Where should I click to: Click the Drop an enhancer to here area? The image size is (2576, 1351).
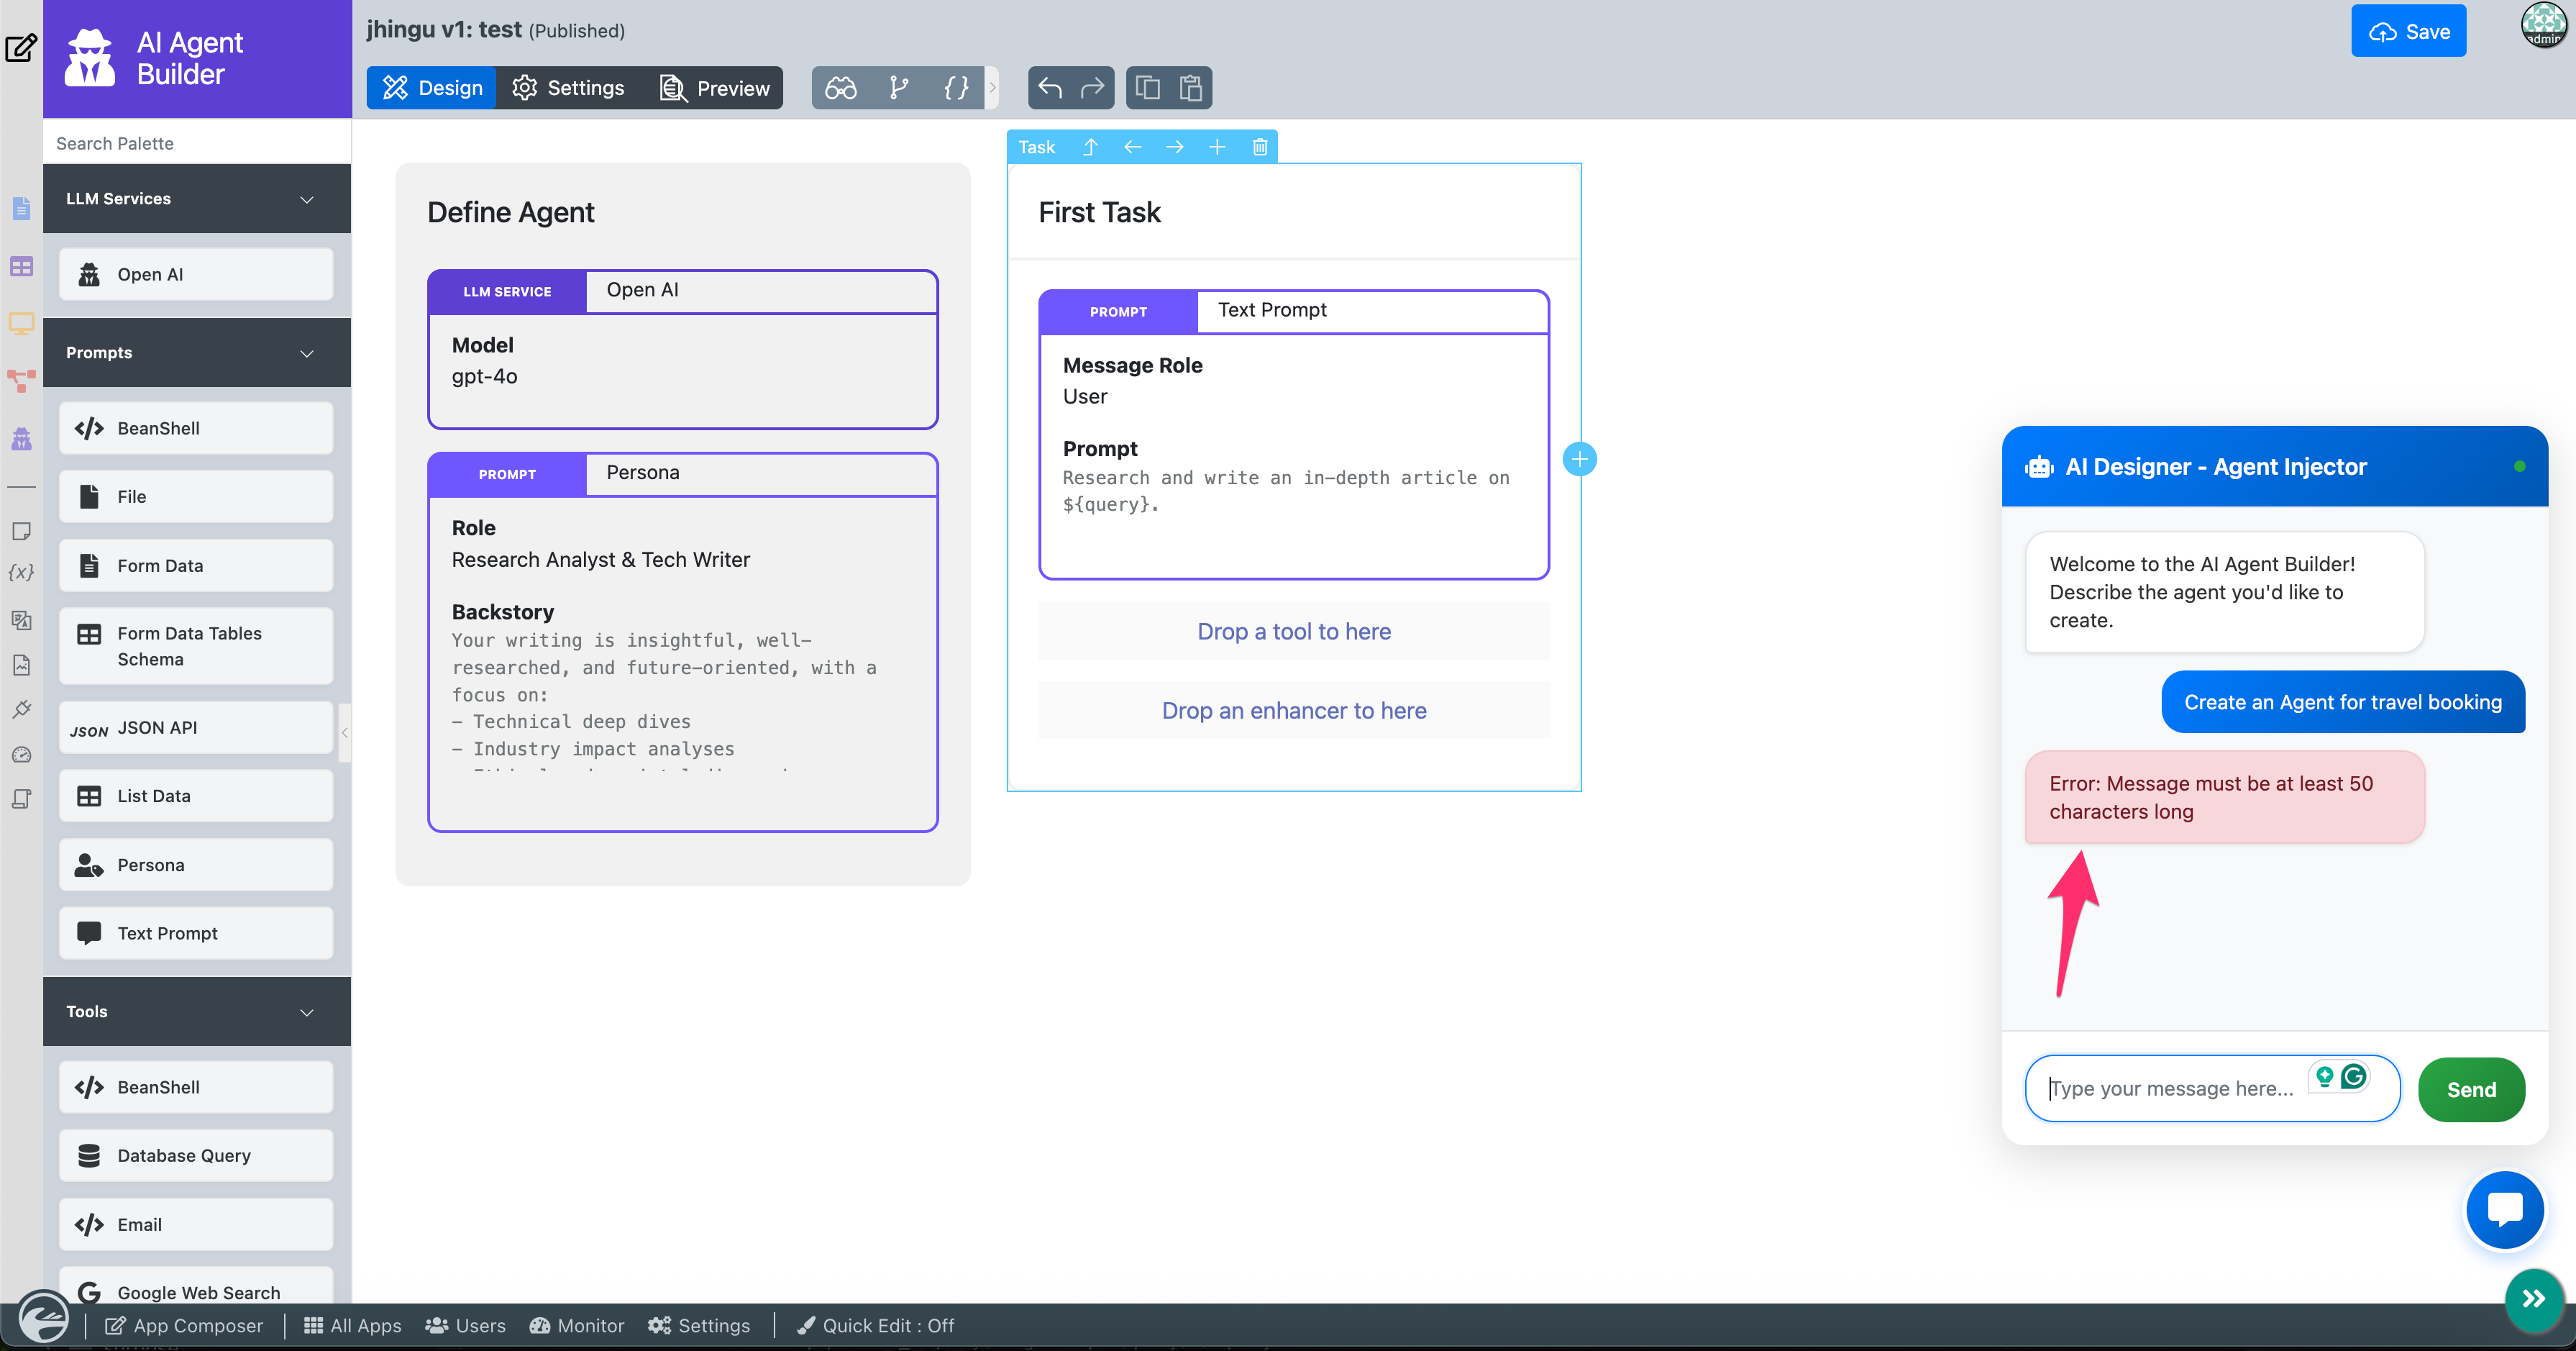[1294, 710]
